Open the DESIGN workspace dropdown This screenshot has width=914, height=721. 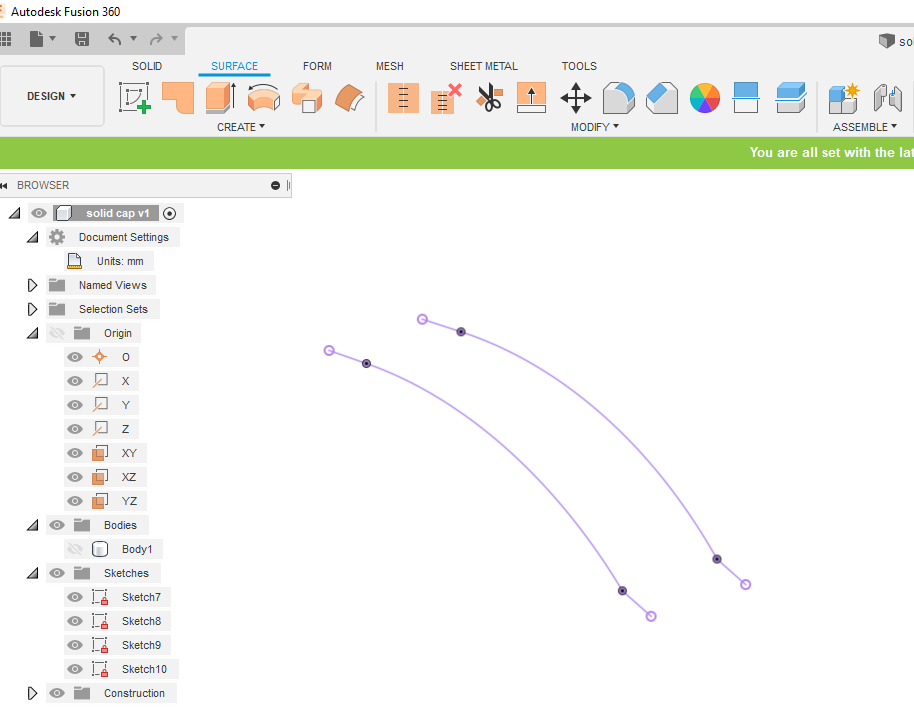52,95
